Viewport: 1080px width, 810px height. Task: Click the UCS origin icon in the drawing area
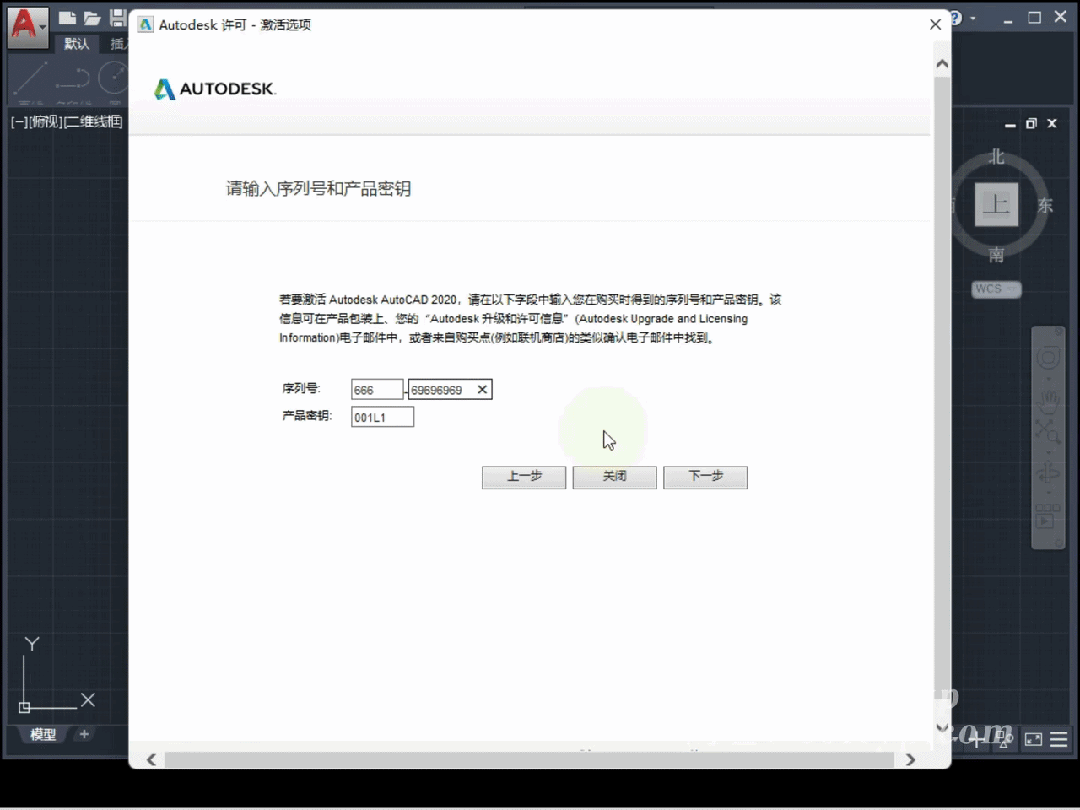tap(25, 707)
